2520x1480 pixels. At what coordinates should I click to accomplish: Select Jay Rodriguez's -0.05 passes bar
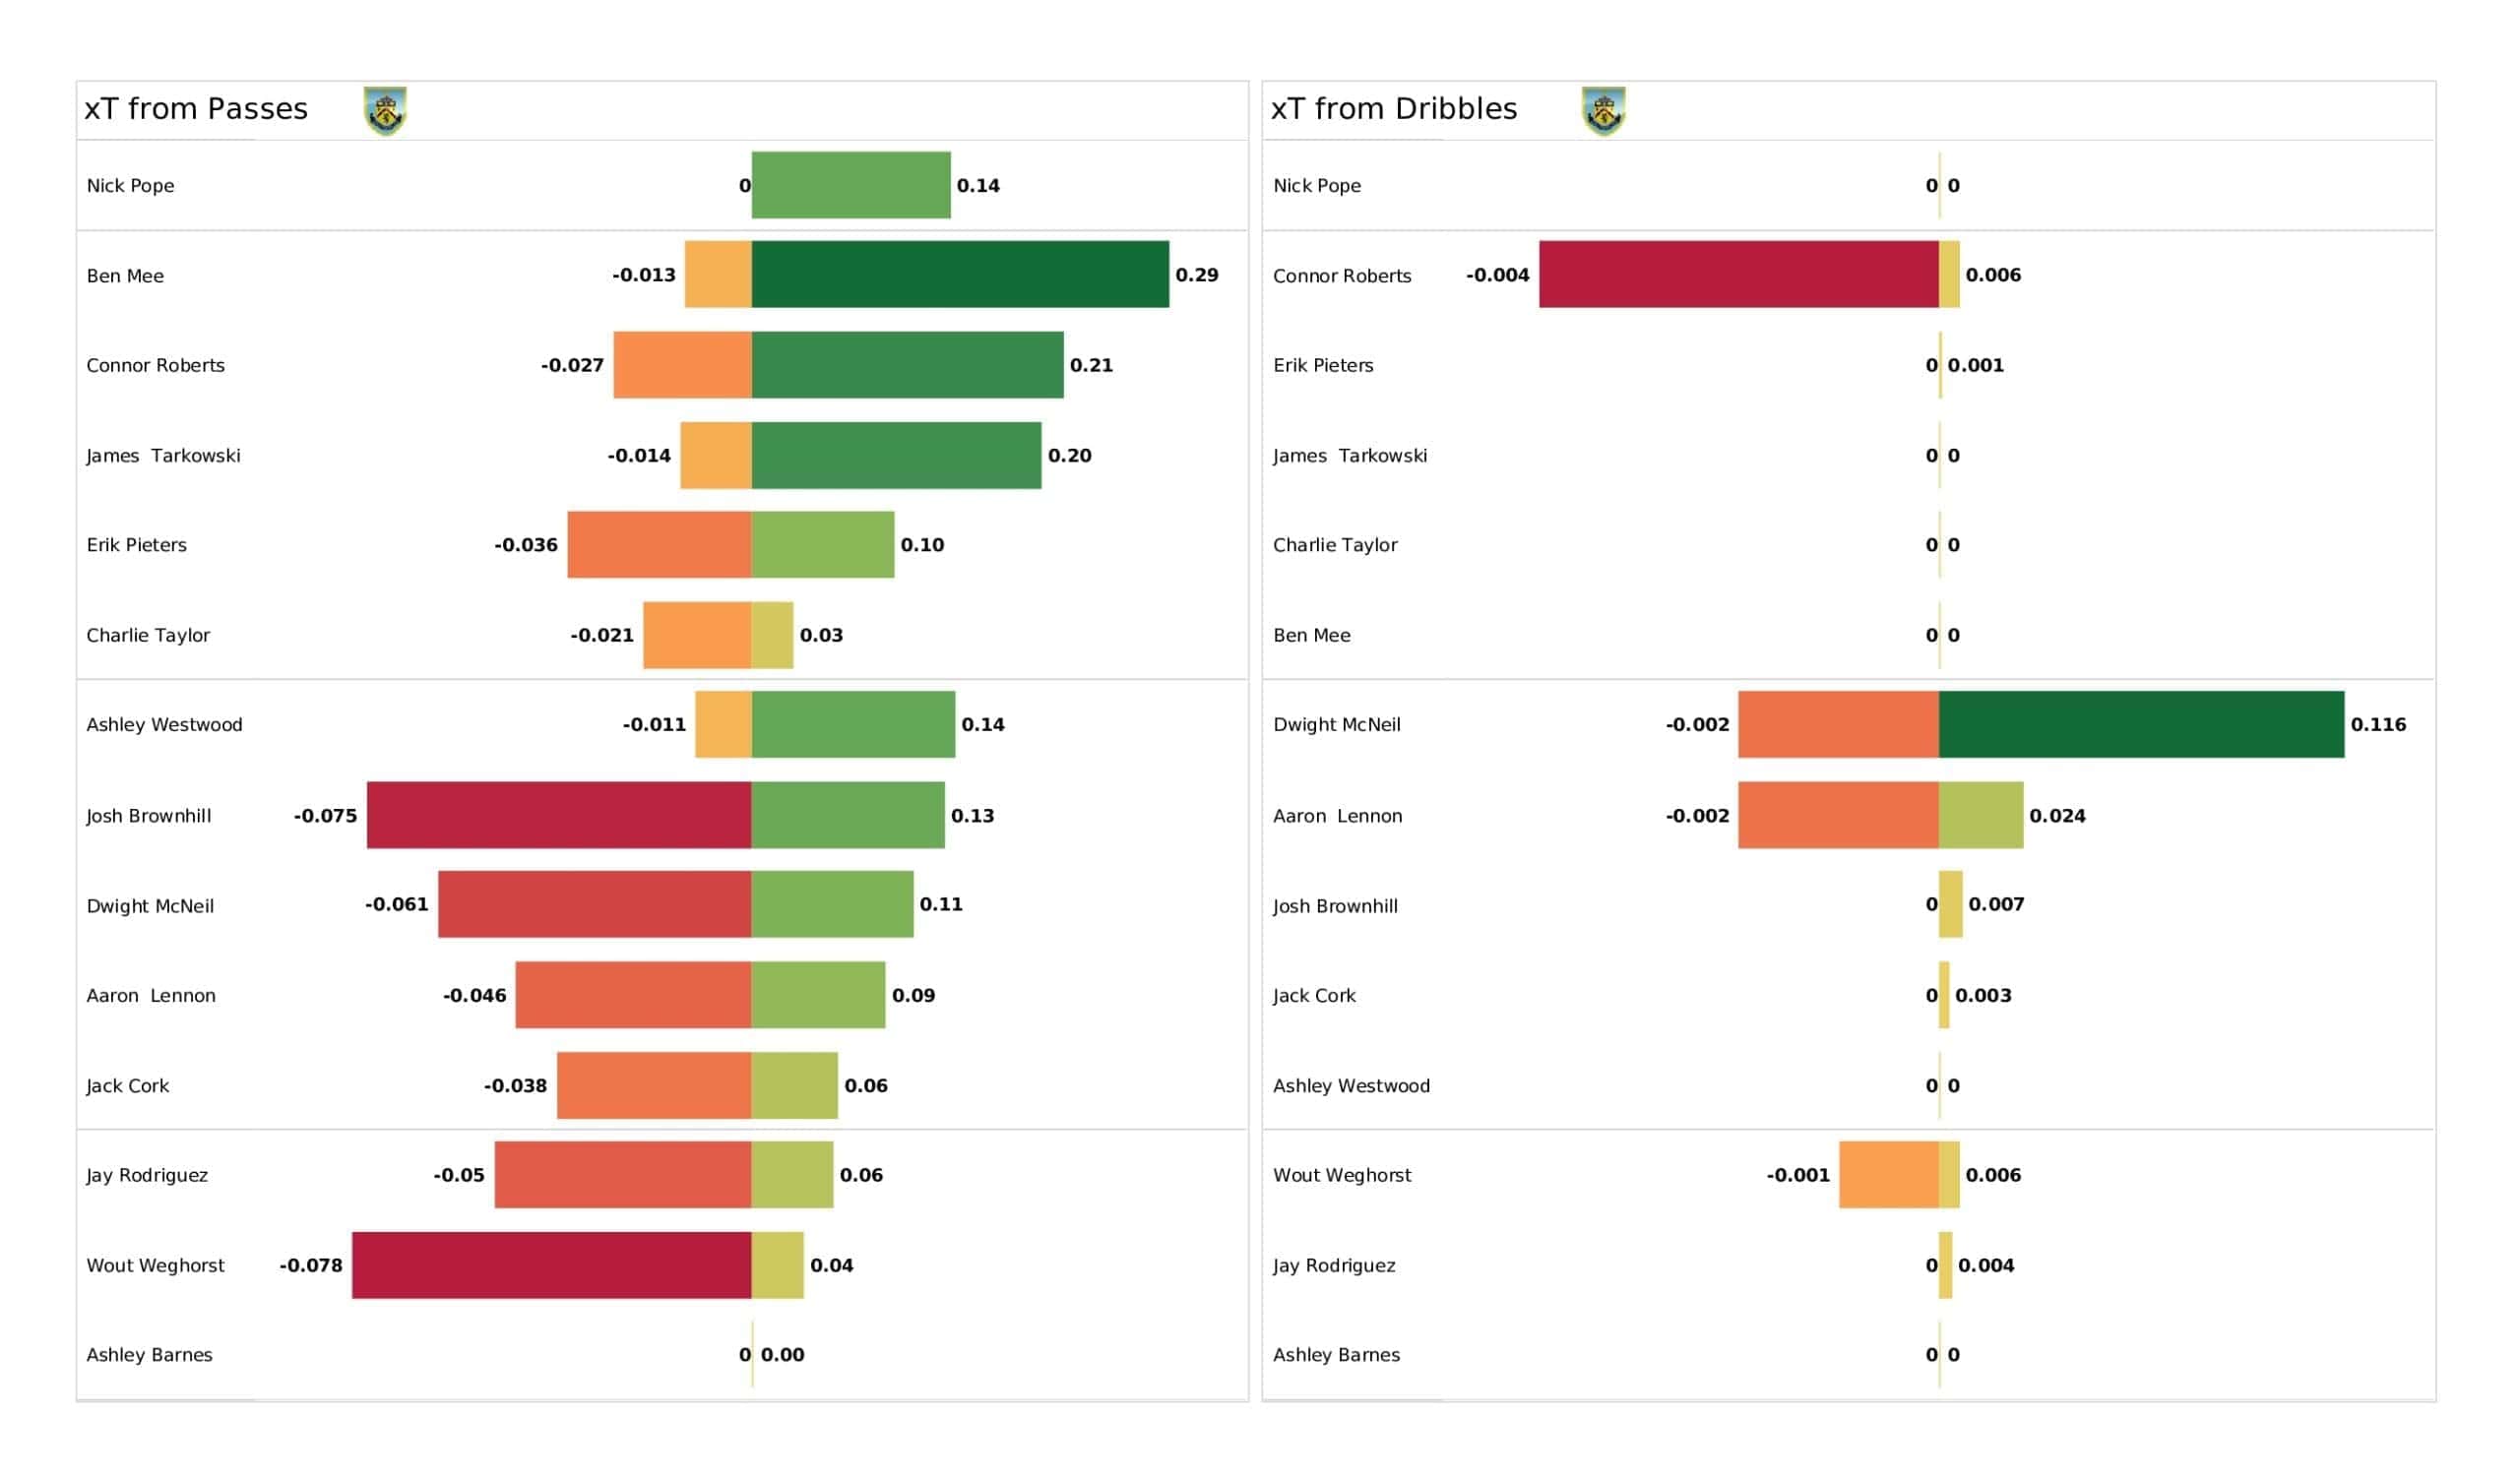click(x=623, y=1175)
